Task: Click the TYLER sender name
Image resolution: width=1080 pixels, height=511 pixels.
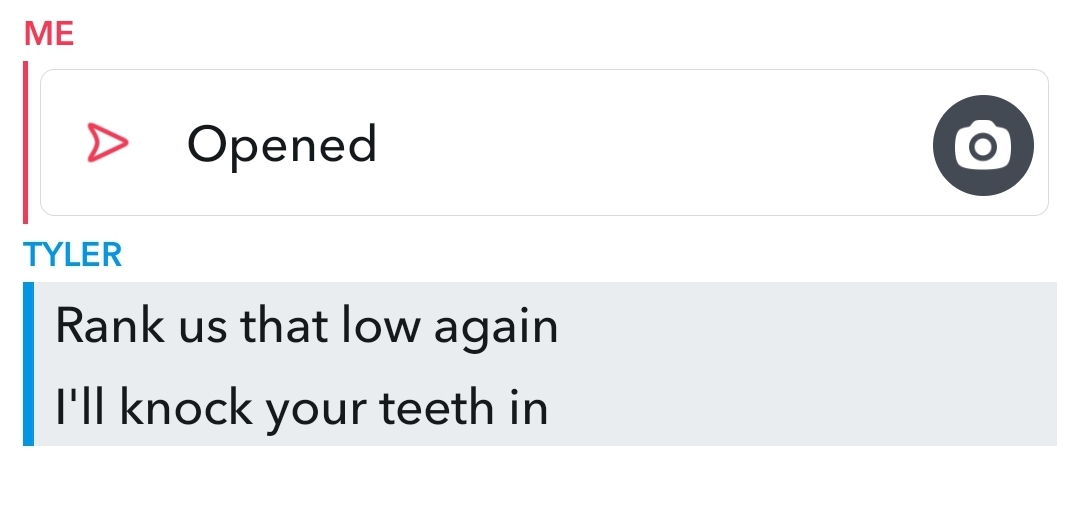Action: click(x=72, y=255)
